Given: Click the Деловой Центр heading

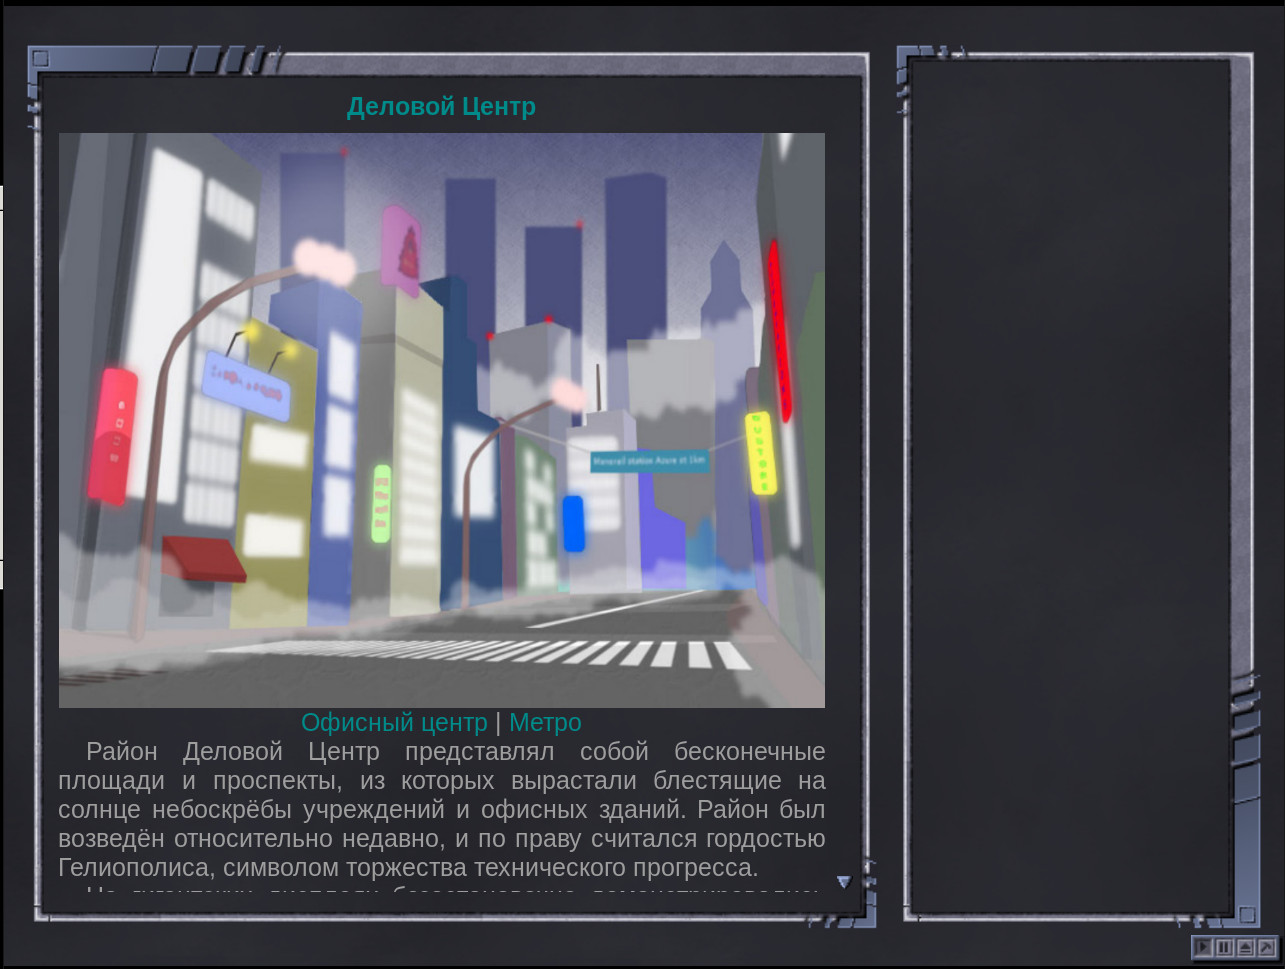Looking at the screenshot, I should [441, 106].
